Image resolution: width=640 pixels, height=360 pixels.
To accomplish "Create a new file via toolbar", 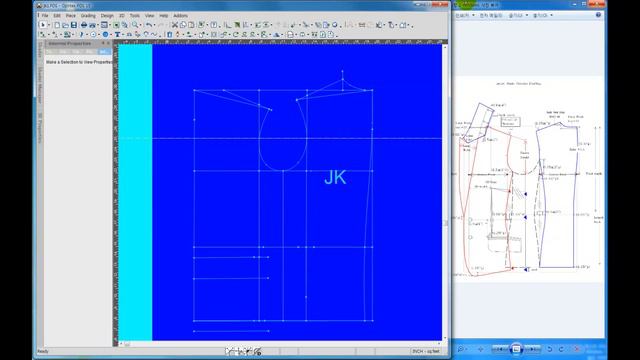I will [x=57, y=25].
